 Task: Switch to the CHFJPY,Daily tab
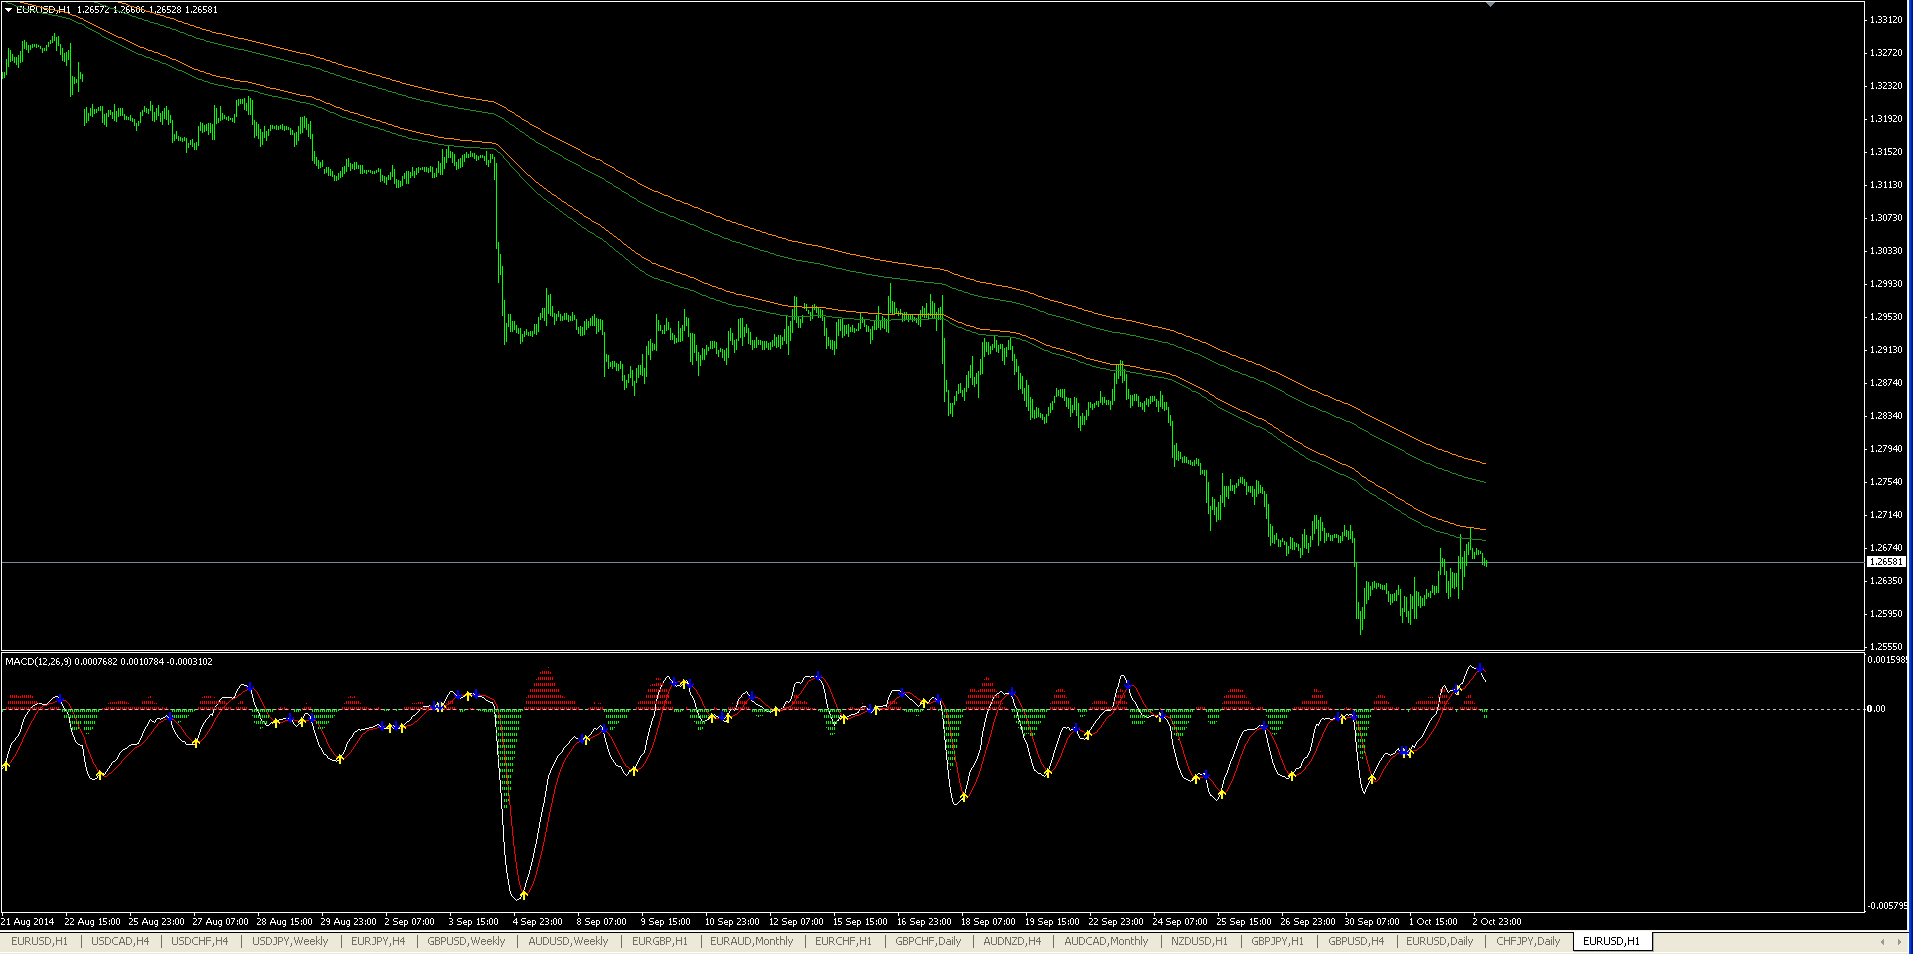tap(1528, 941)
